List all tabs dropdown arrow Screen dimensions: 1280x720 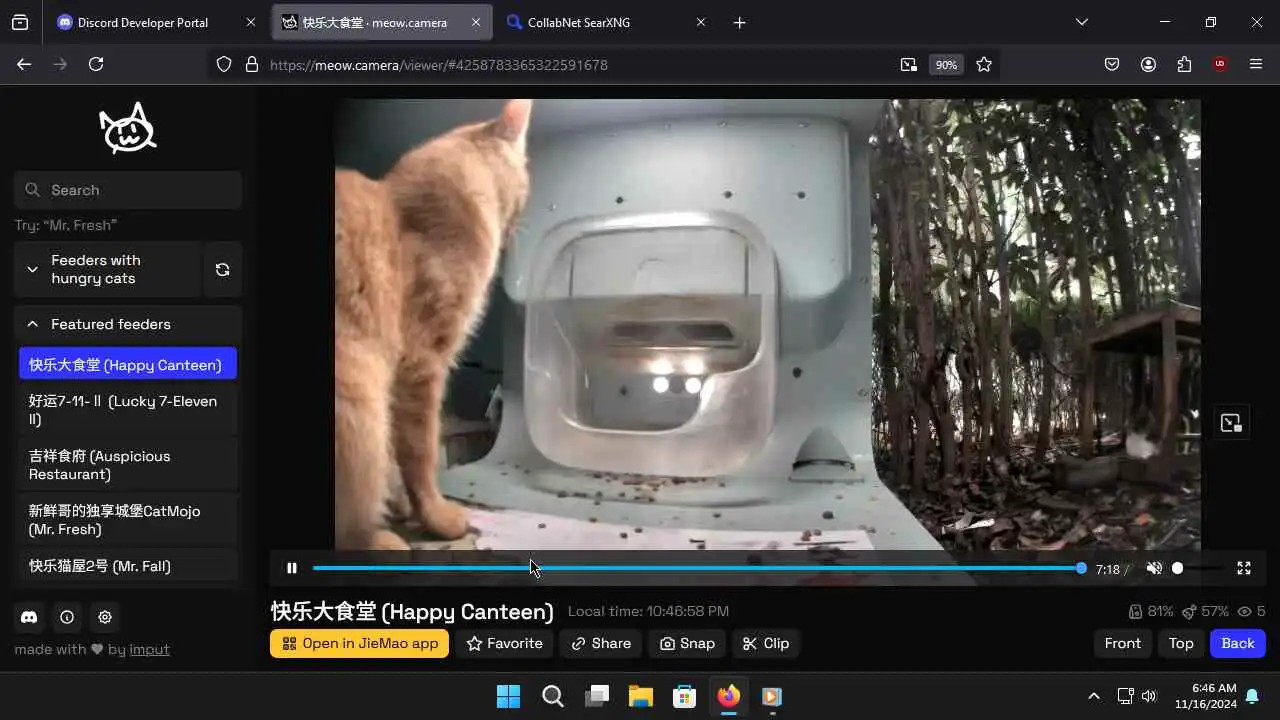point(1081,22)
